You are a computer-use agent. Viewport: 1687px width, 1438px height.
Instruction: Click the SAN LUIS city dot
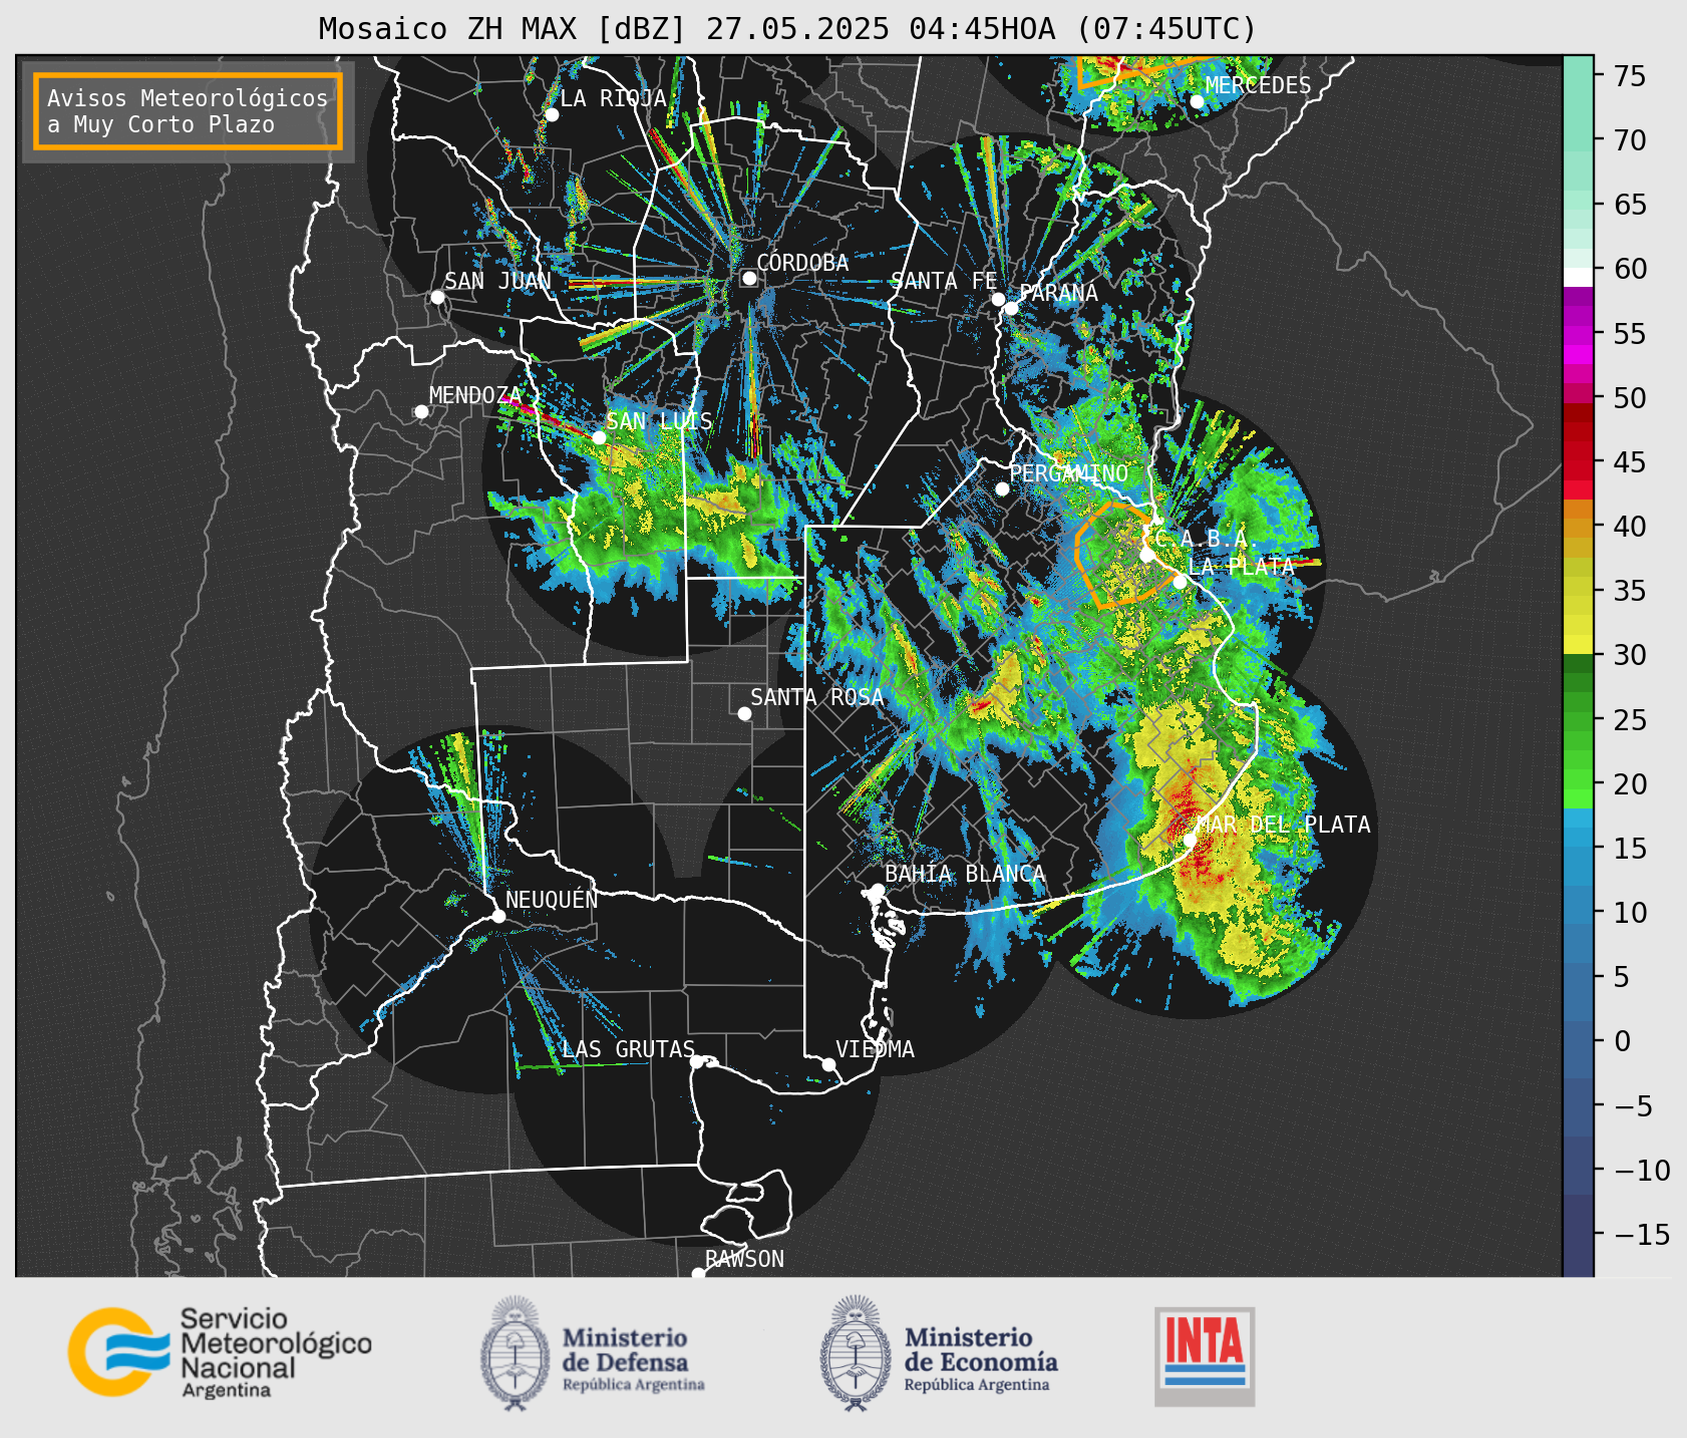click(598, 438)
